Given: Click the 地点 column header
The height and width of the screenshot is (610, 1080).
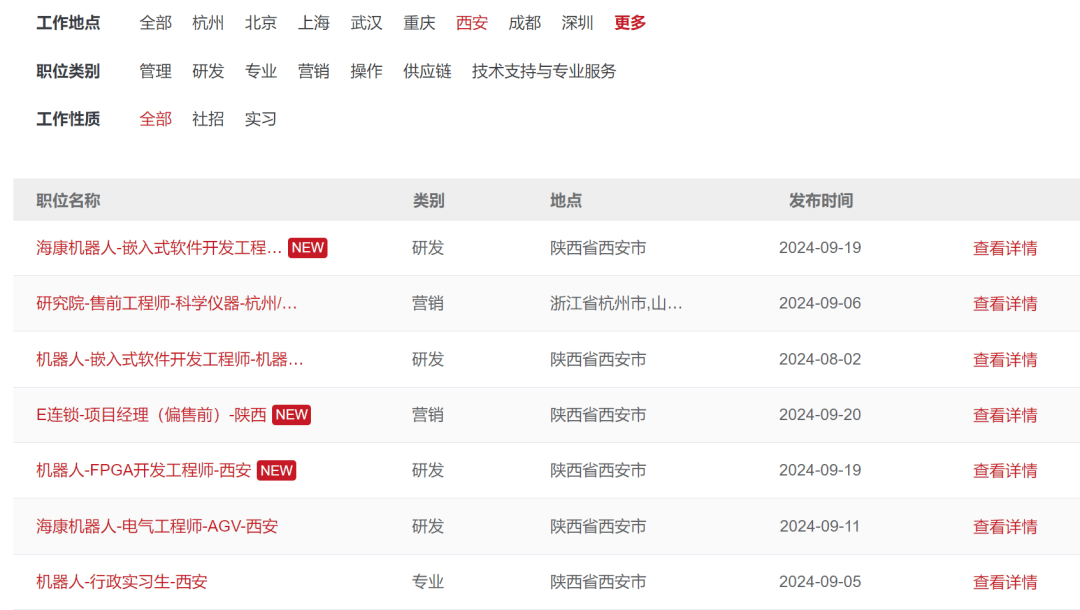Looking at the screenshot, I should pos(566,200).
